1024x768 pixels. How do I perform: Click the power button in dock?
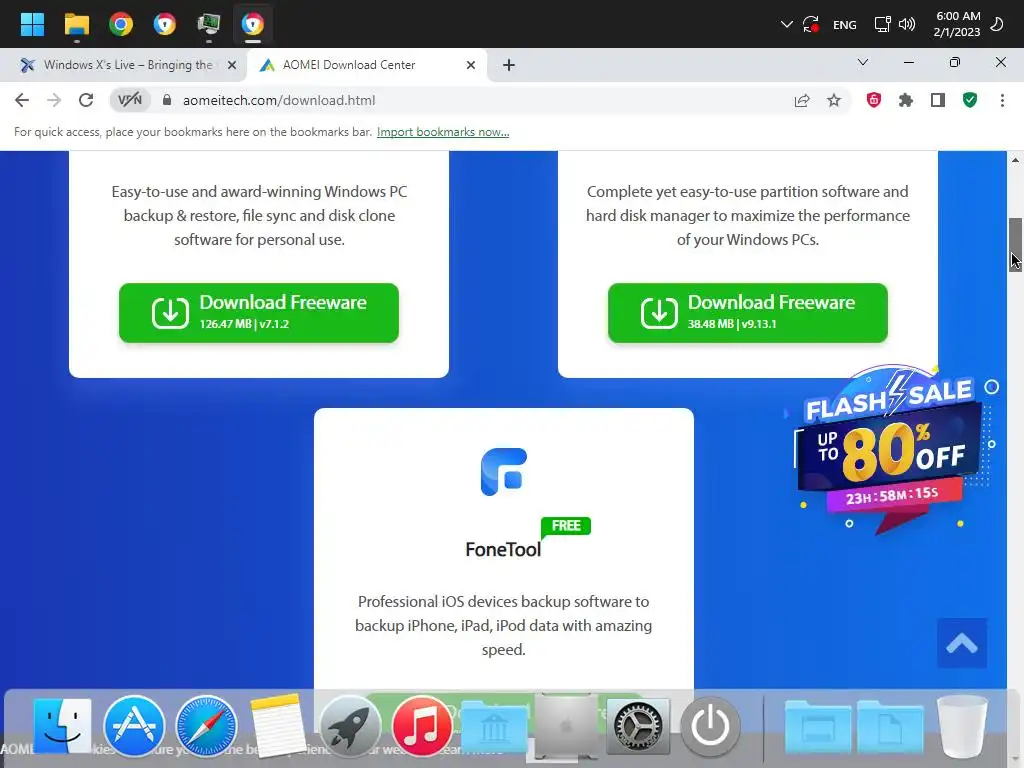tap(710, 726)
